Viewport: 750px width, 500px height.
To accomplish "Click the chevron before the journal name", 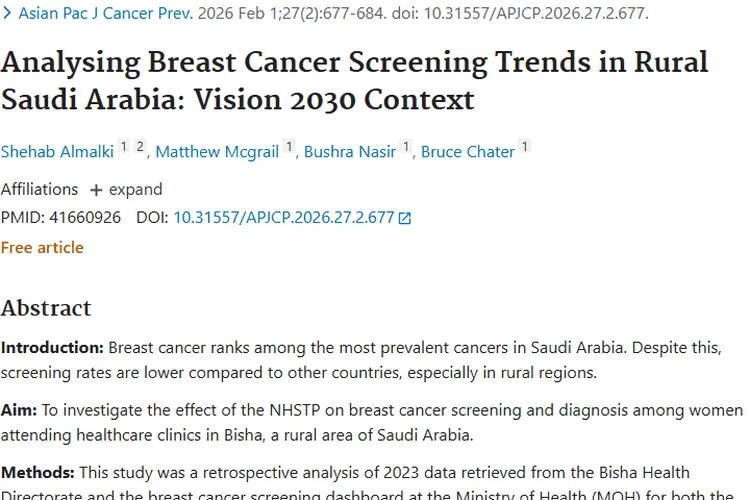I will (x=7, y=14).
